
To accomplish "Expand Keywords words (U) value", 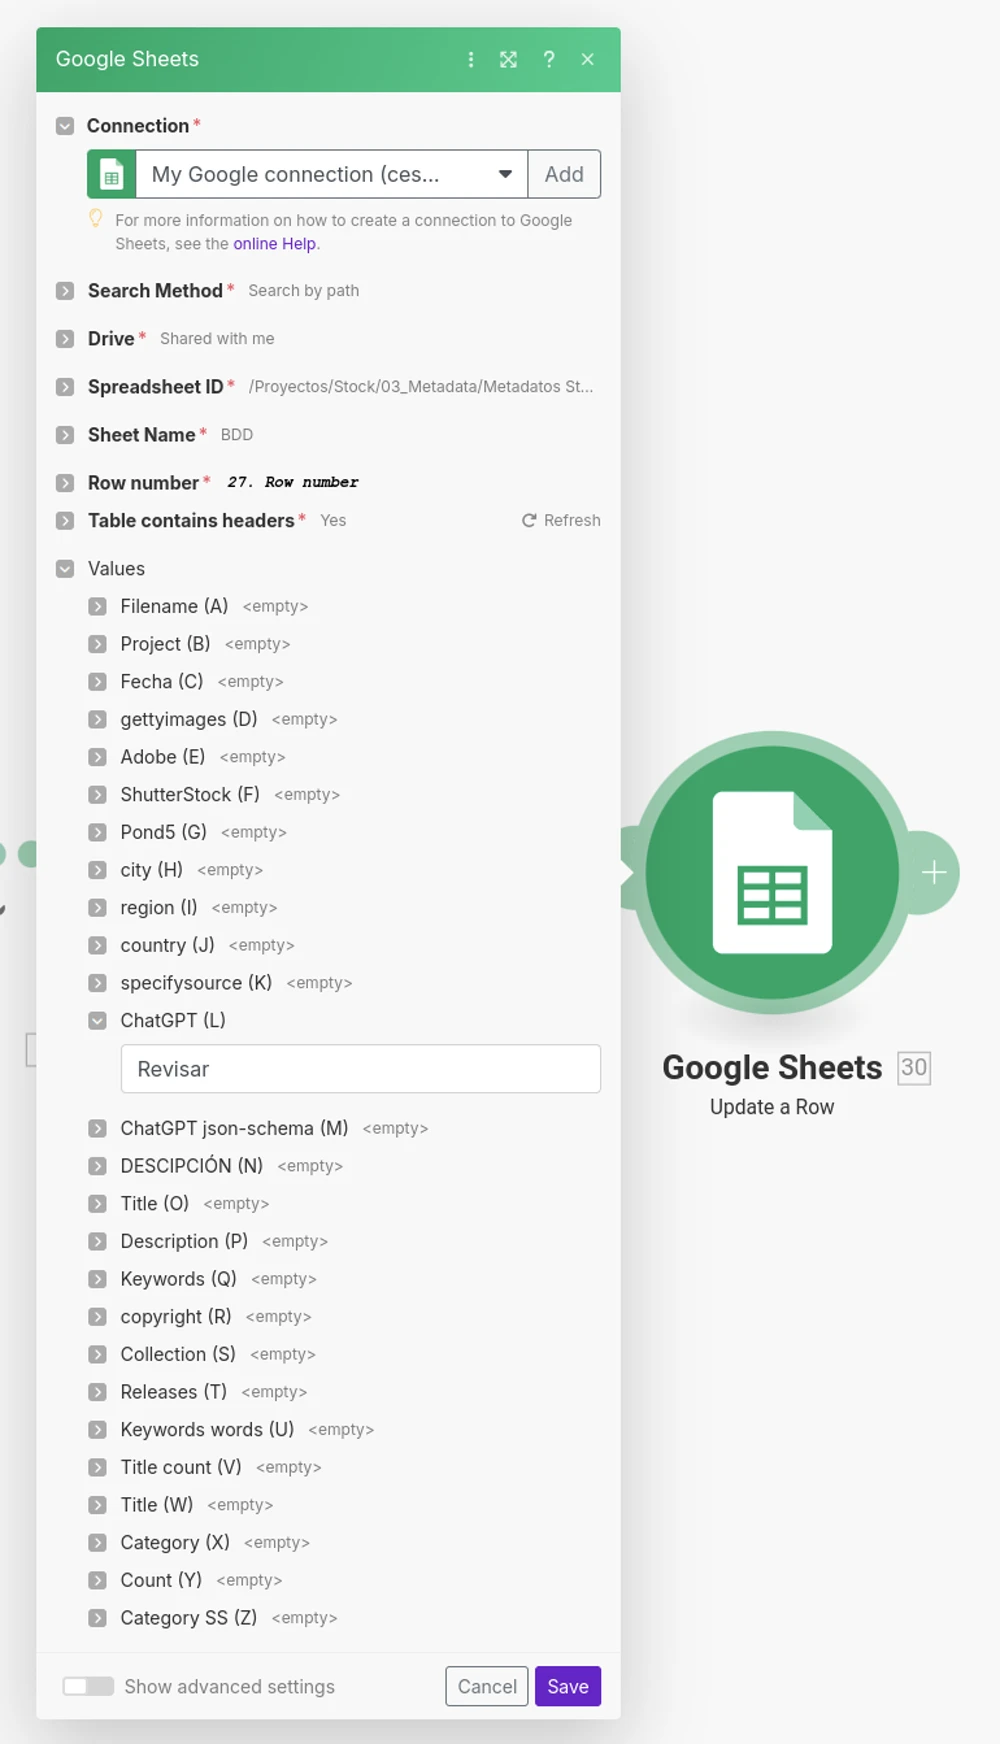I will click(97, 1430).
